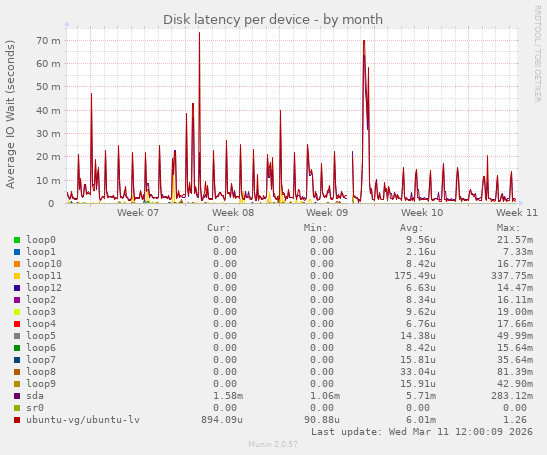This screenshot has height=455, width=547.
Task: Click the loop9 max value 42.90m
Action: point(515,383)
